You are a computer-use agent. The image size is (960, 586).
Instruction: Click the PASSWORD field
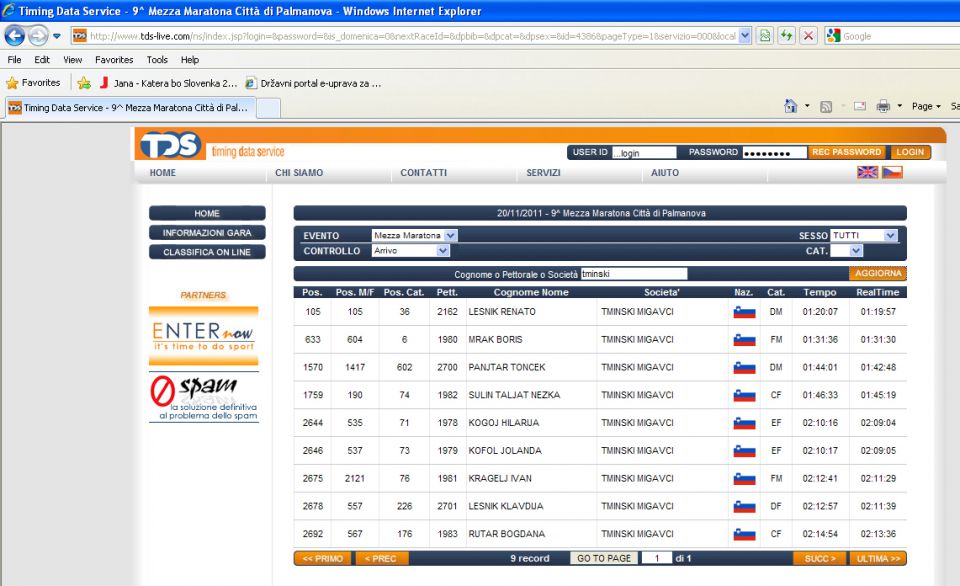pos(774,152)
